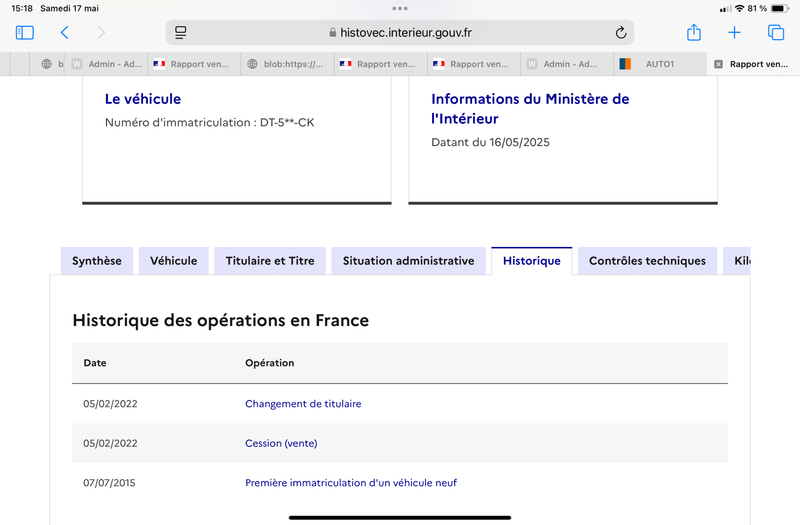Viewport: 800px width, 525px height.
Task: Close the active Rapport ven... tab
Action: point(718,64)
